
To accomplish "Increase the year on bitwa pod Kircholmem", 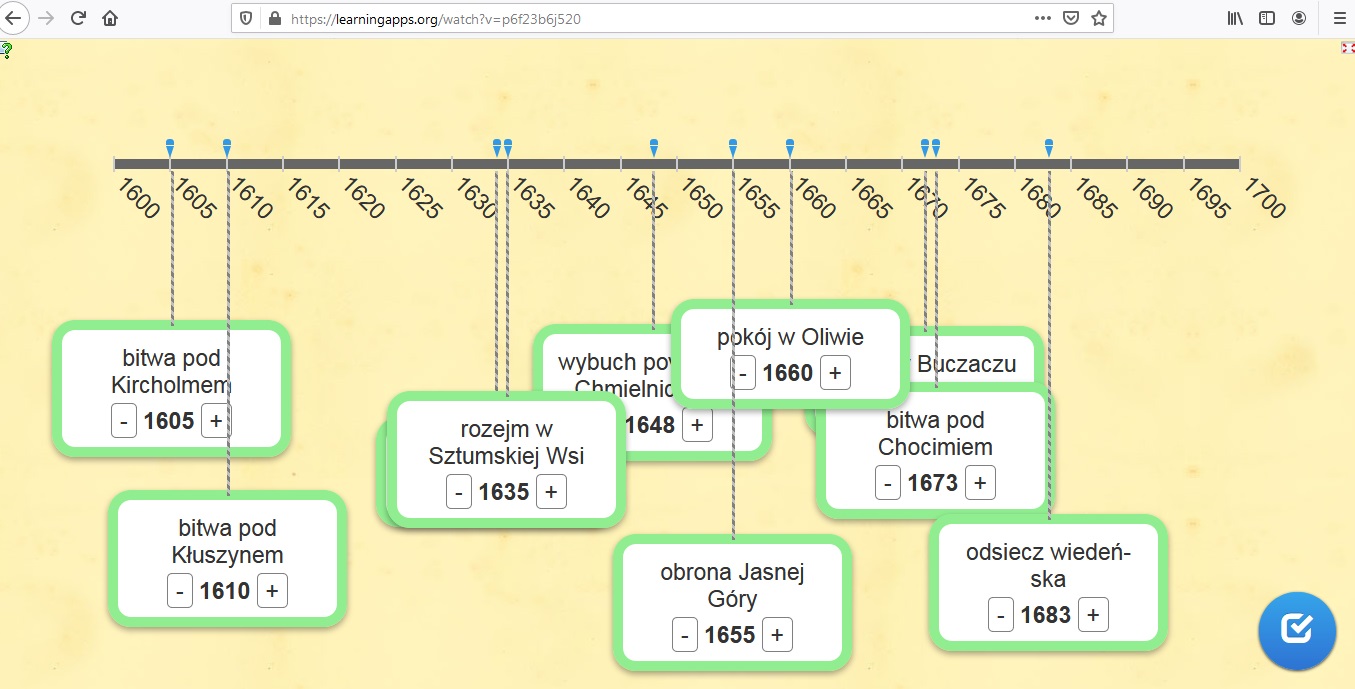I will [216, 421].
